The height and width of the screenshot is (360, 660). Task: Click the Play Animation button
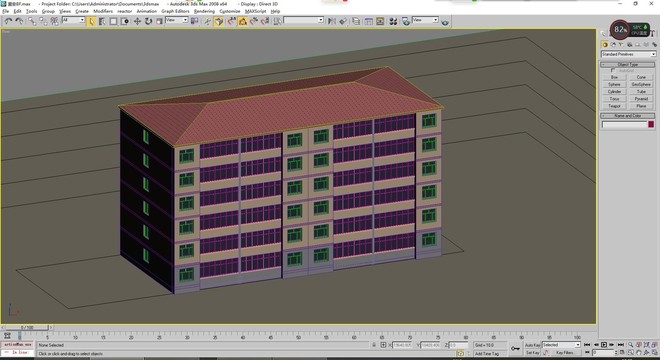point(604,345)
